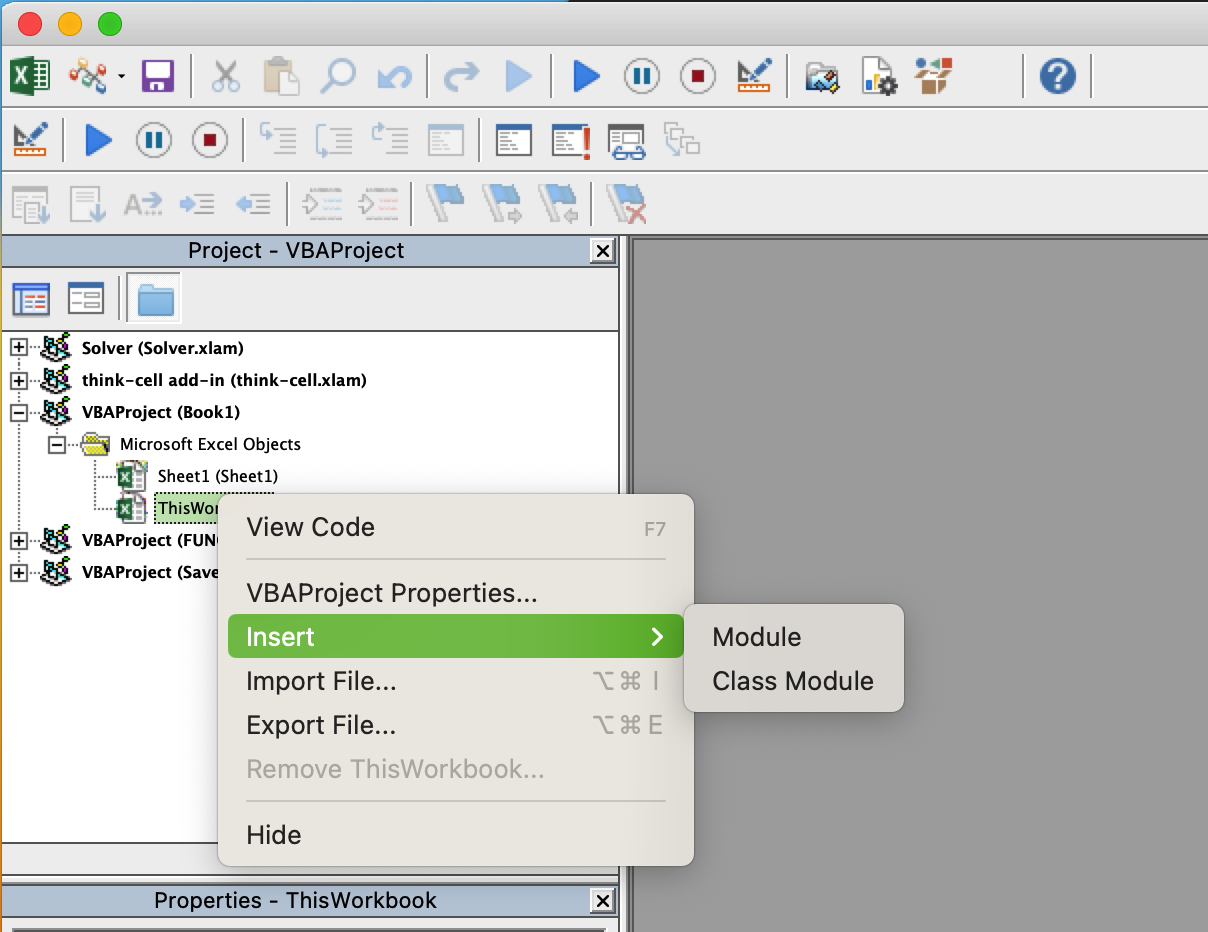Click Break (pause) in the top toolbar row
The width and height of the screenshot is (1208, 932).
[x=642, y=76]
